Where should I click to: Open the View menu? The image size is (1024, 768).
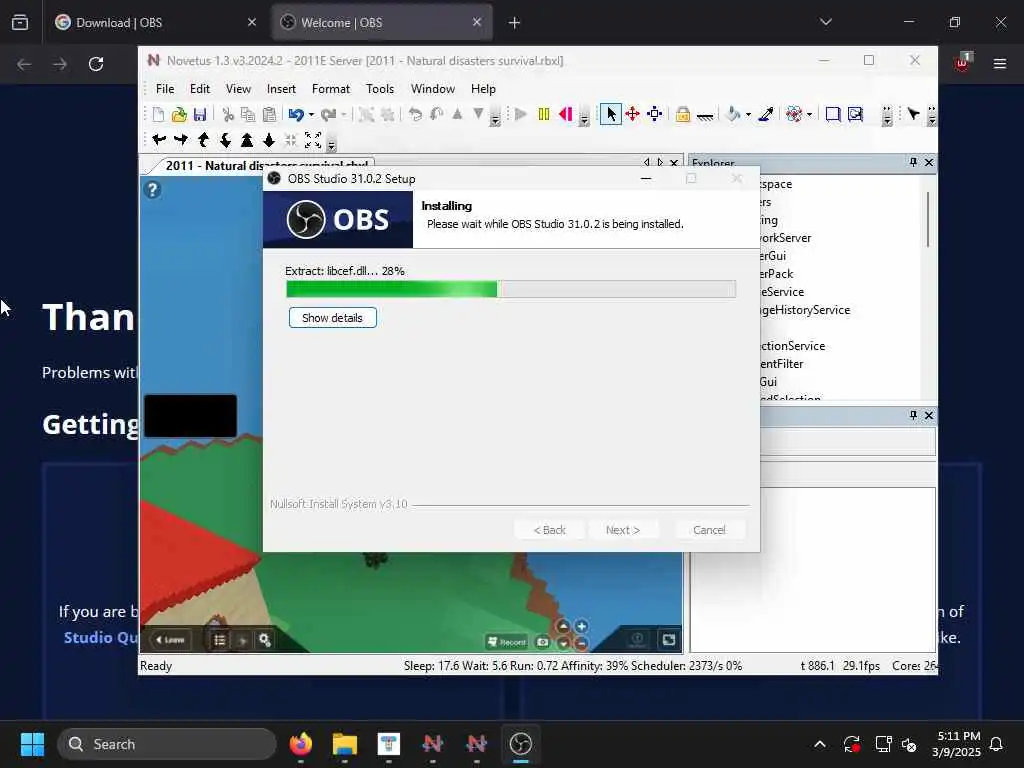(x=238, y=89)
